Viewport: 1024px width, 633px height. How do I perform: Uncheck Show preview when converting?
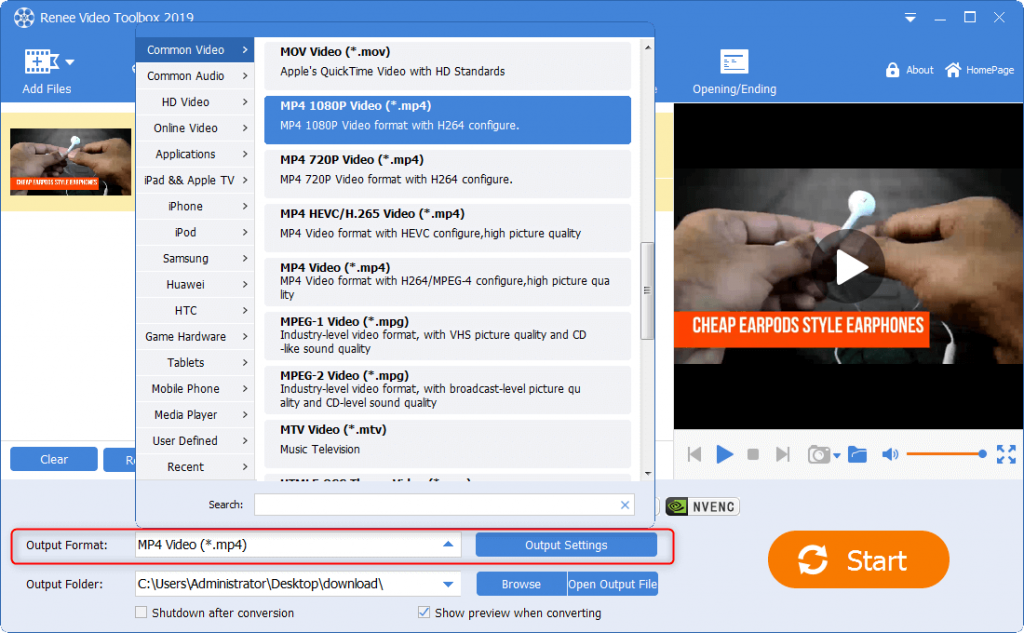tap(425, 612)
